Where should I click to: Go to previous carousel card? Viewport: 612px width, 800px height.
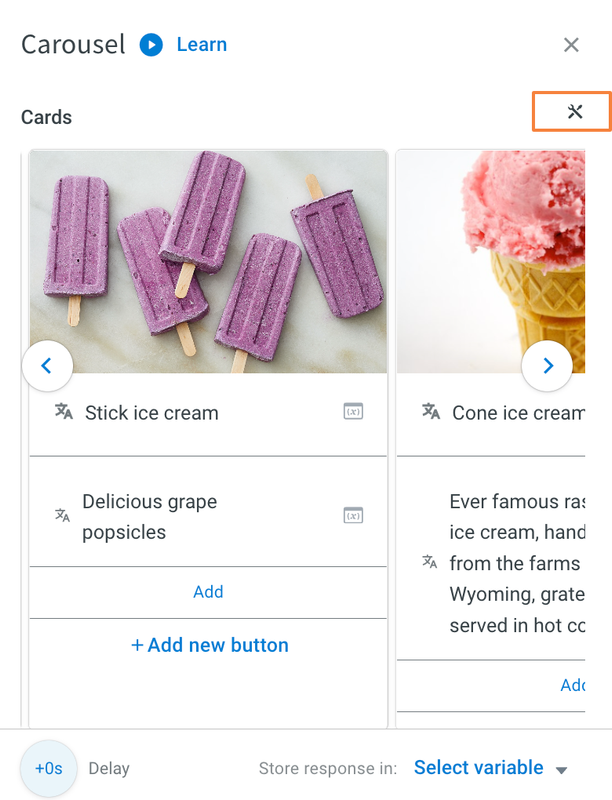point(47,366)
